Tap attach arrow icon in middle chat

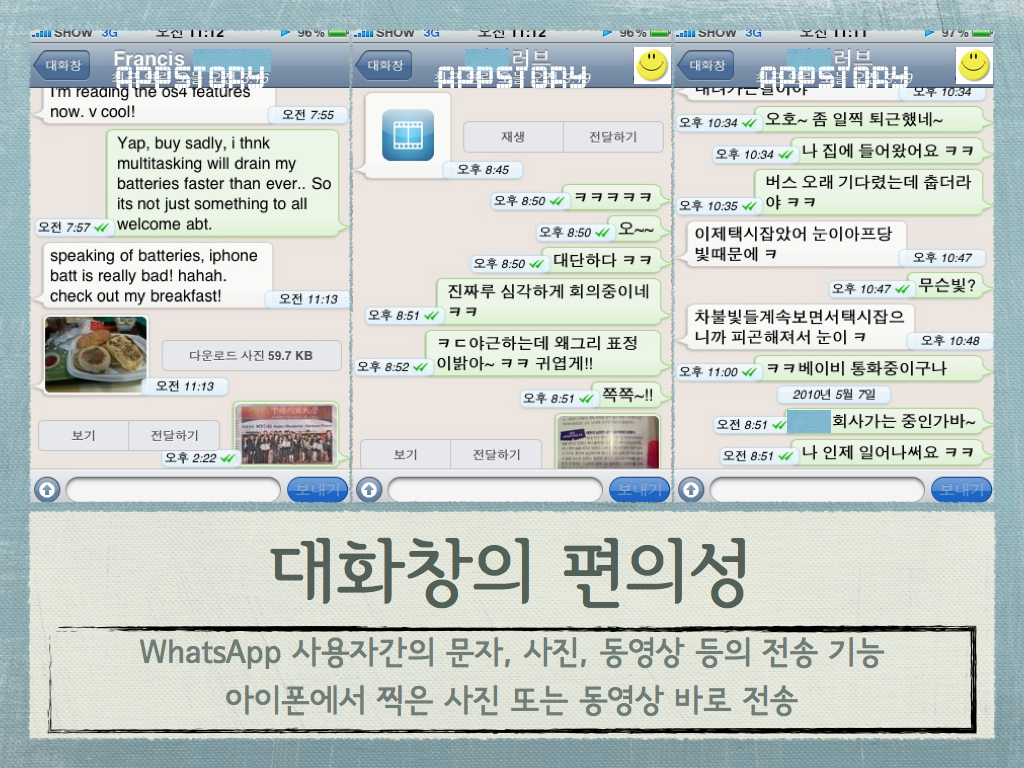369,489
